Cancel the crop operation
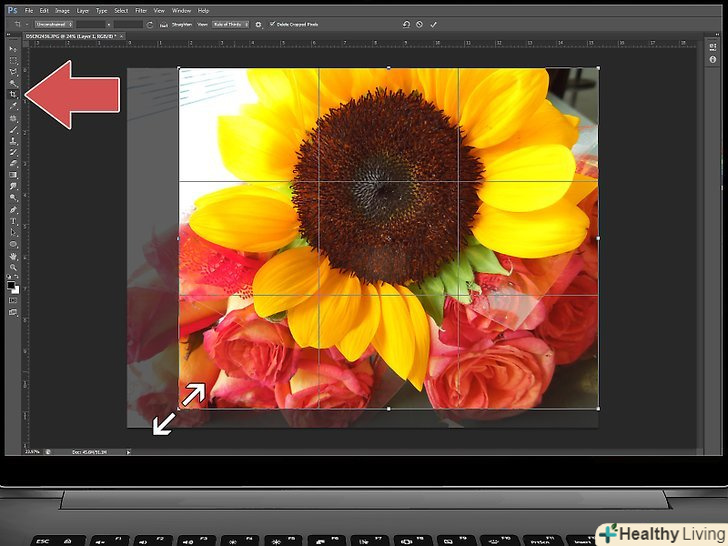728x546 pixels. [419, 23]
